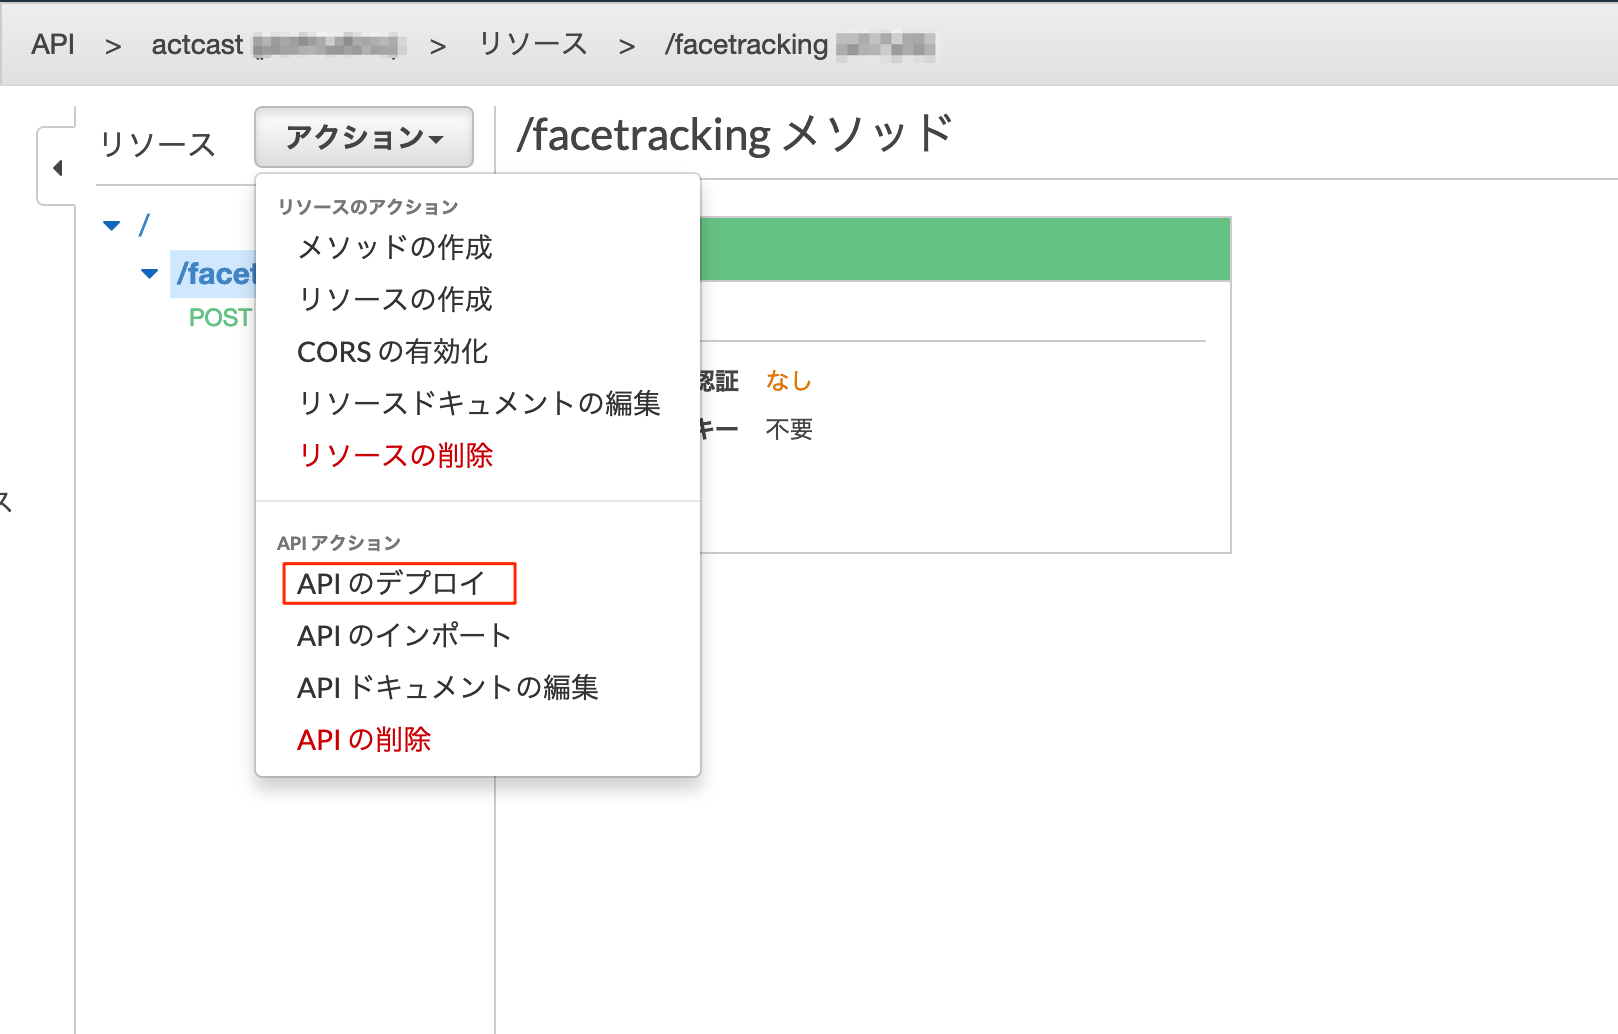This screenshot has width=1618, height=1034.
Task: Open the アクション dropdown button
Action: 364,137
